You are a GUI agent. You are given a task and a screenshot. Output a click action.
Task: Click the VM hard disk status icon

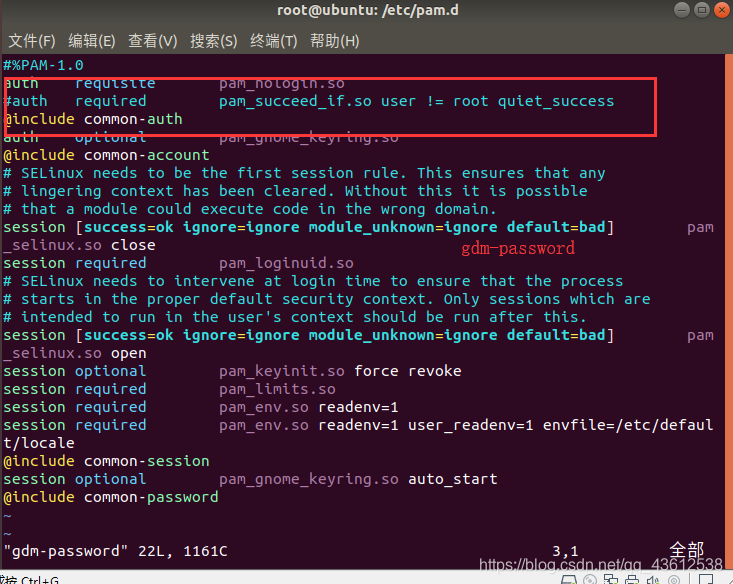click(569, 580)
